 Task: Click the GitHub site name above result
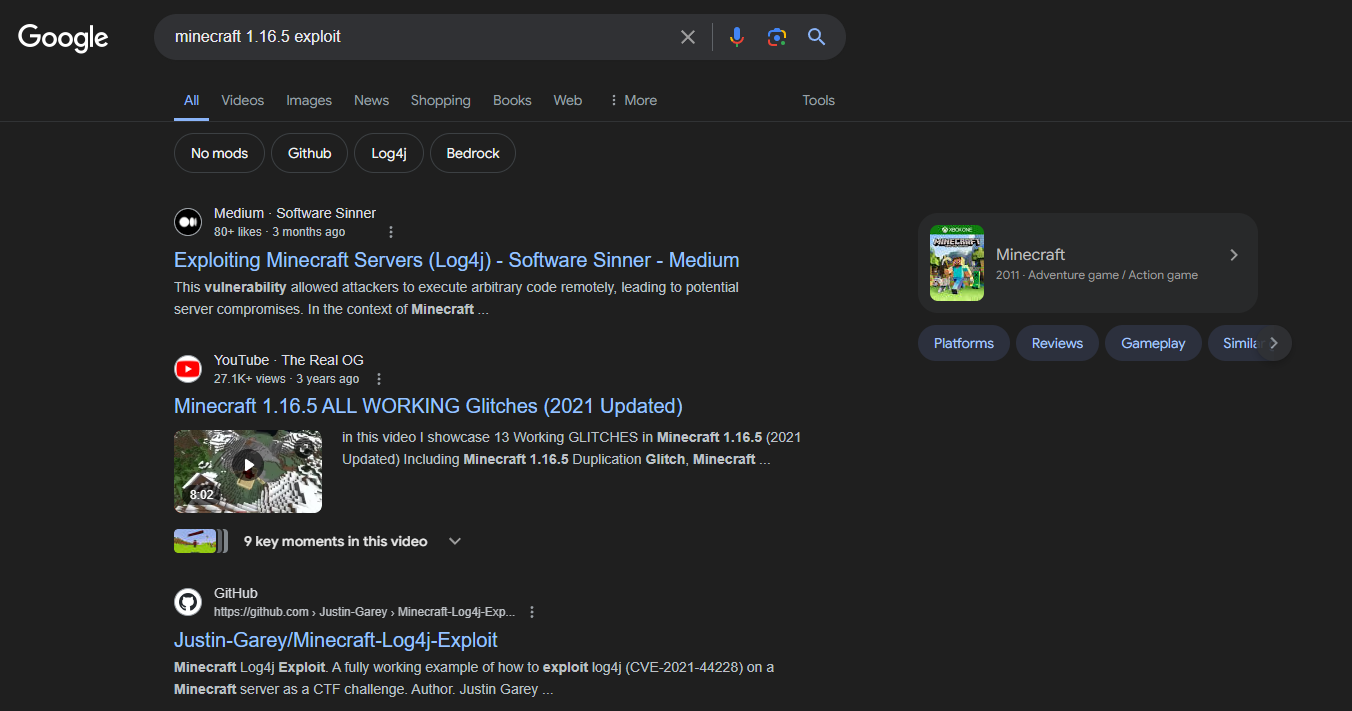pos(236,593)
